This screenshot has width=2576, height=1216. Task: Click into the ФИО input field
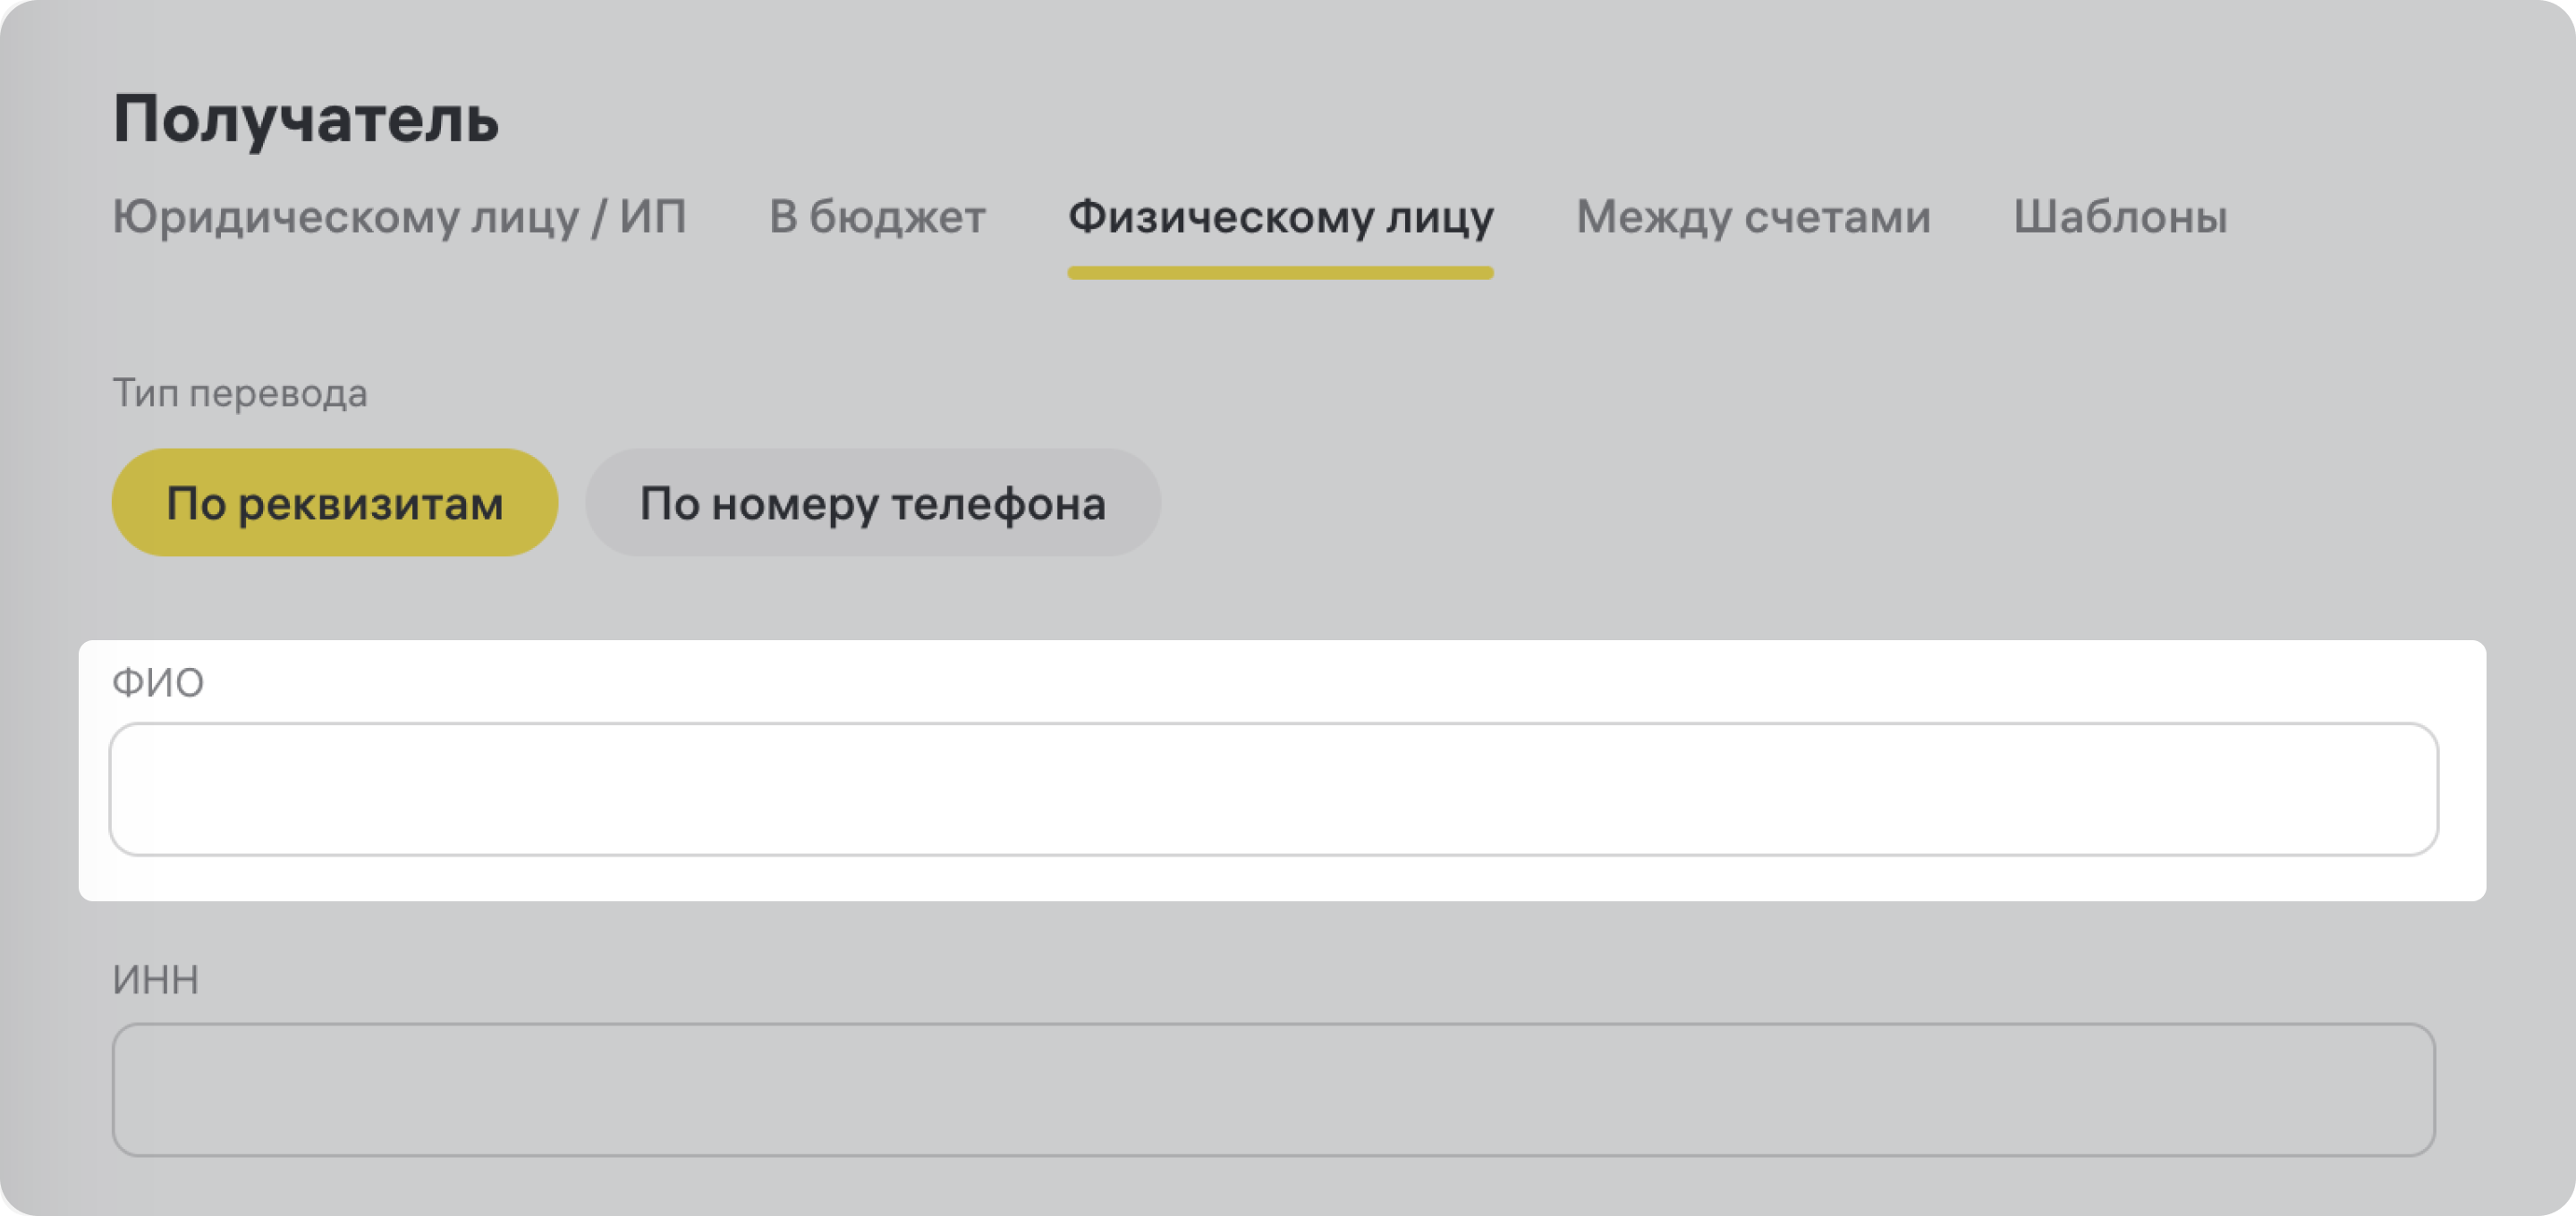1273,789
